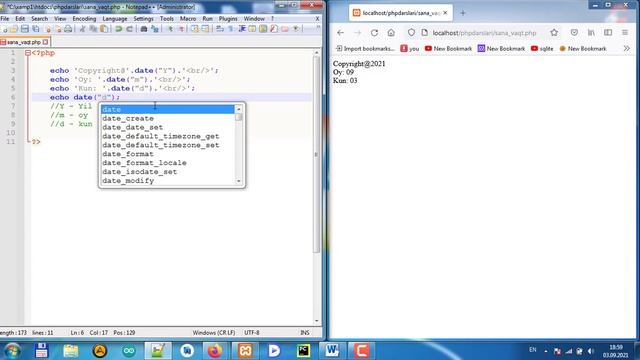Screen dimensions: 640x360
Task: Select the localhost Firefox tab
Action: [400, 13]
